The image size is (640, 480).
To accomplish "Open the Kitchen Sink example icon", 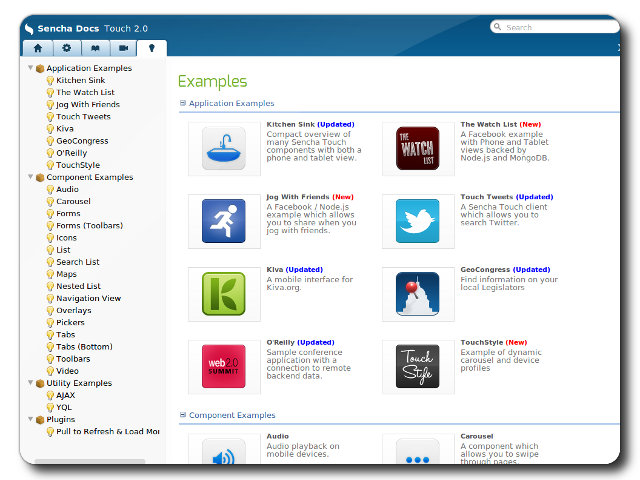I will click(224, 149).
